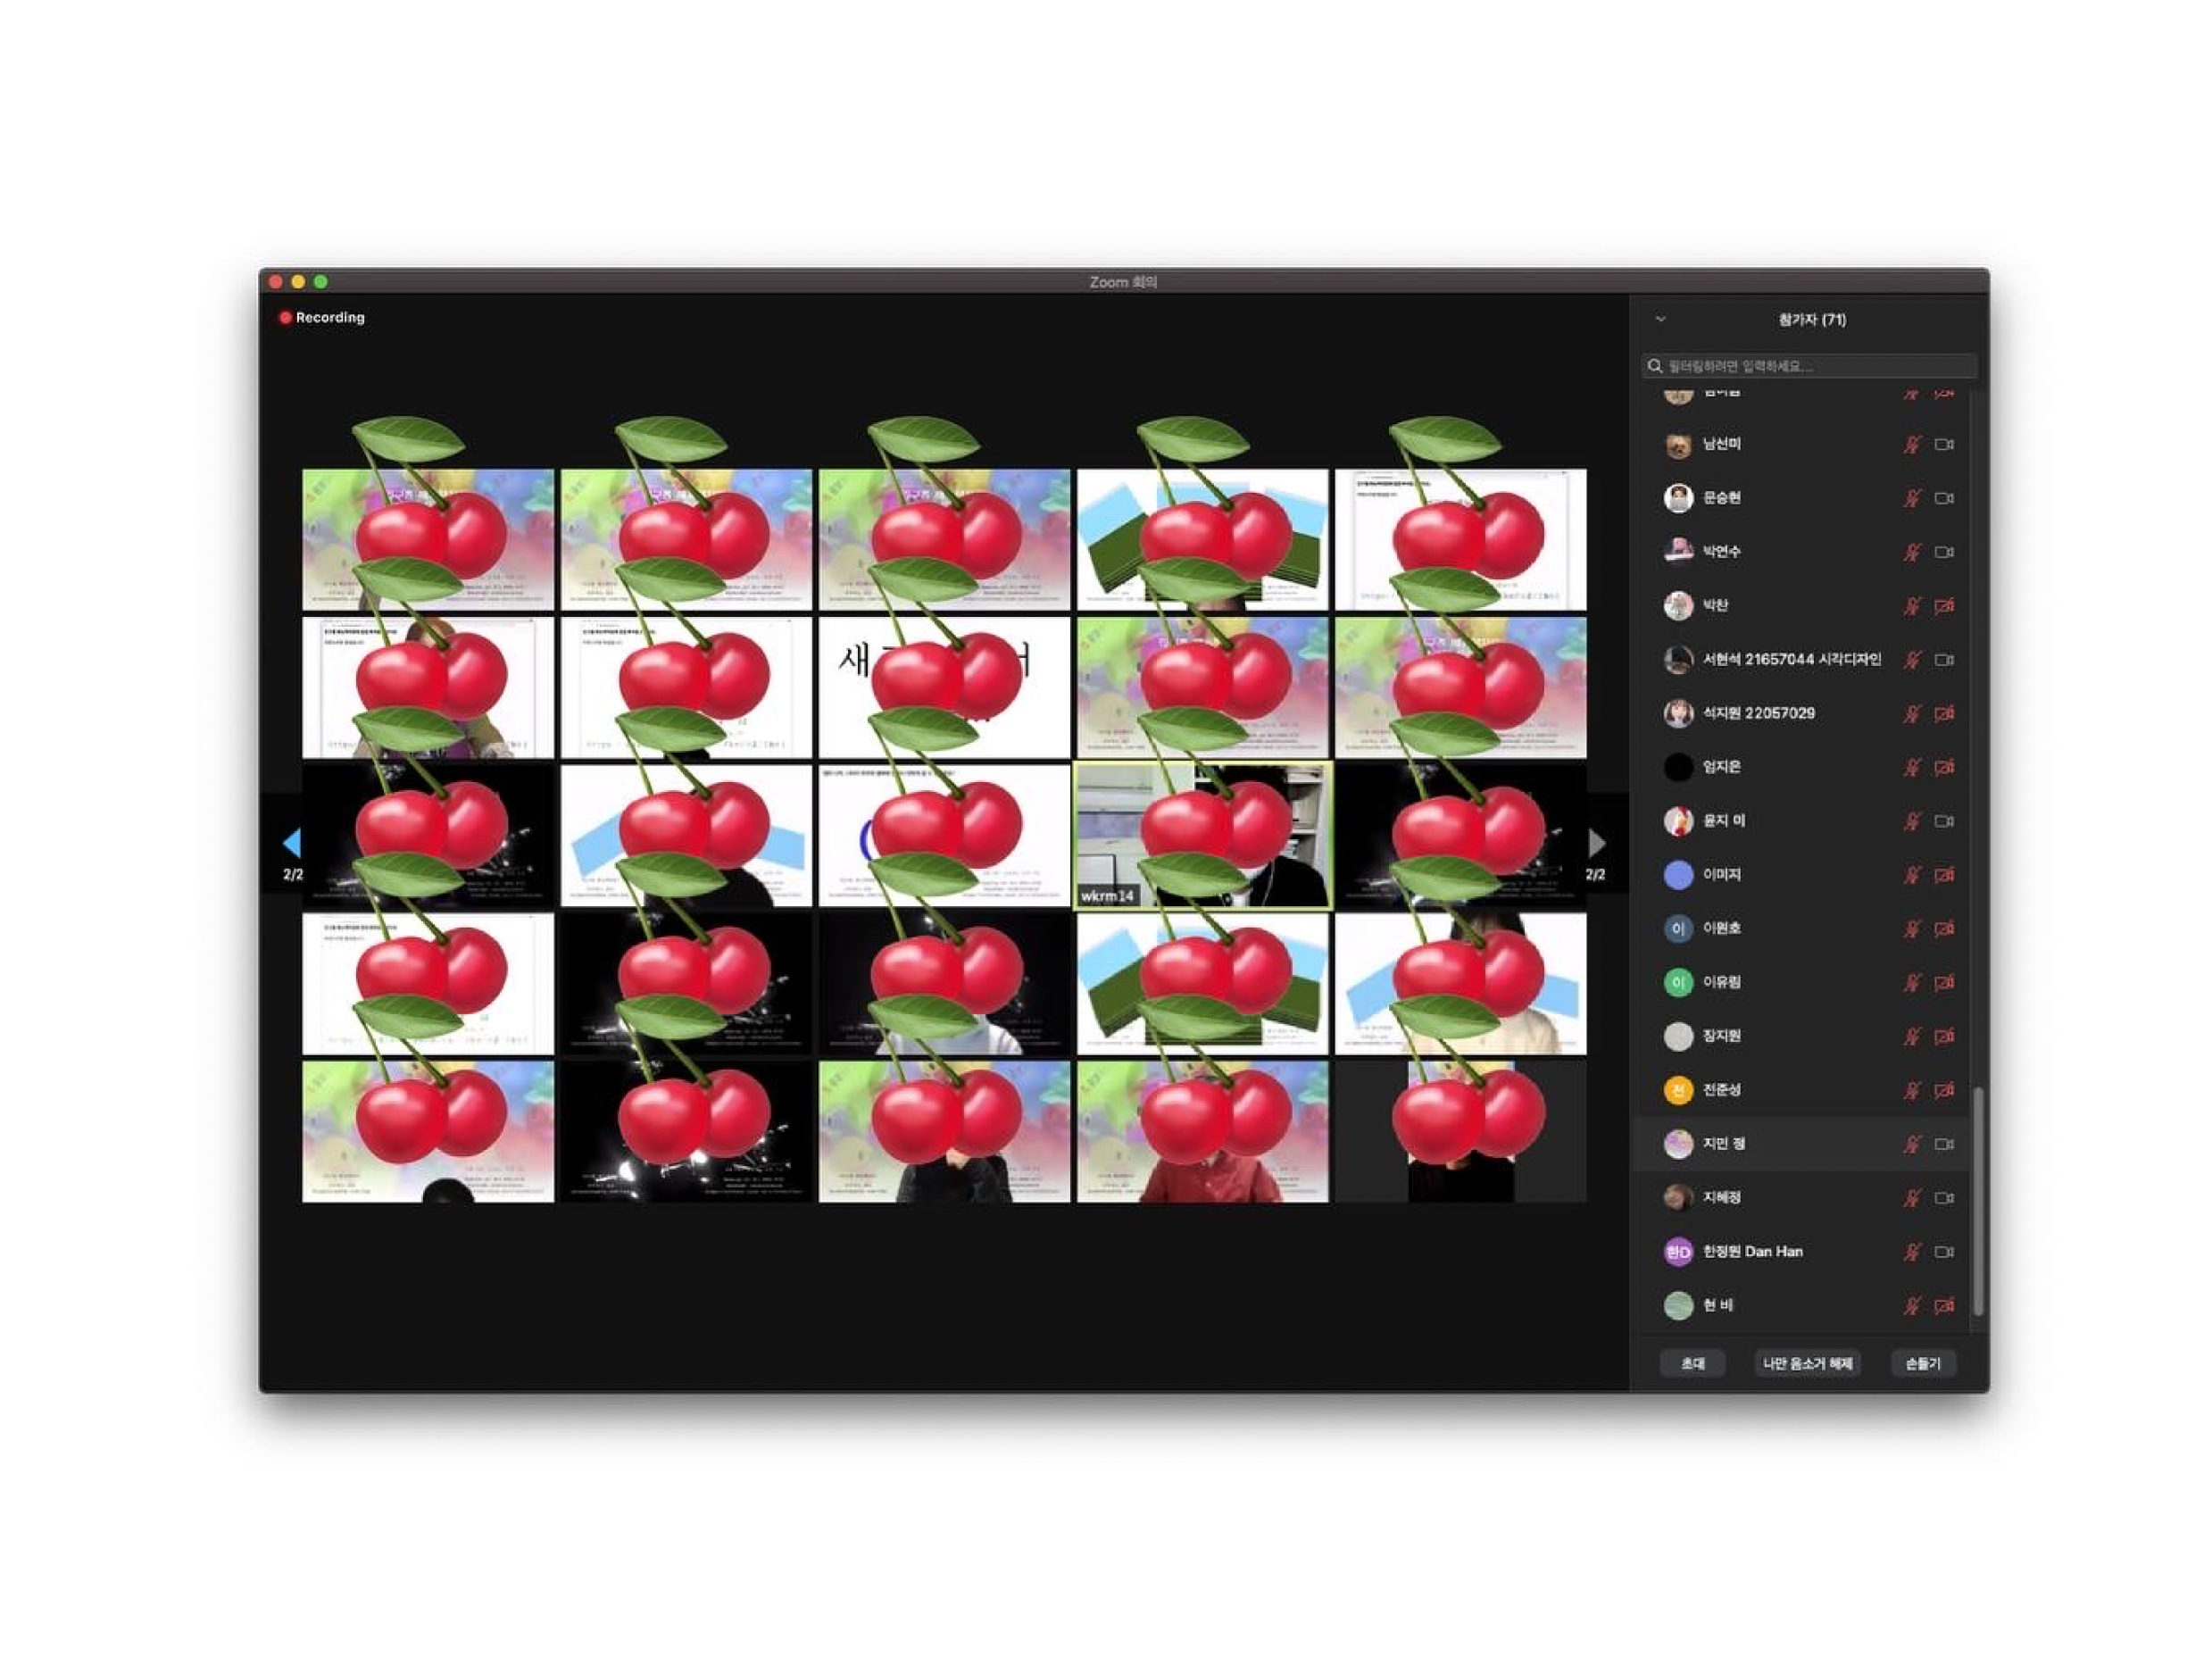This screenshot has height=1657, width=2212.
Task: Collapse participants panel with top chevron
Action: point(1660,319)
